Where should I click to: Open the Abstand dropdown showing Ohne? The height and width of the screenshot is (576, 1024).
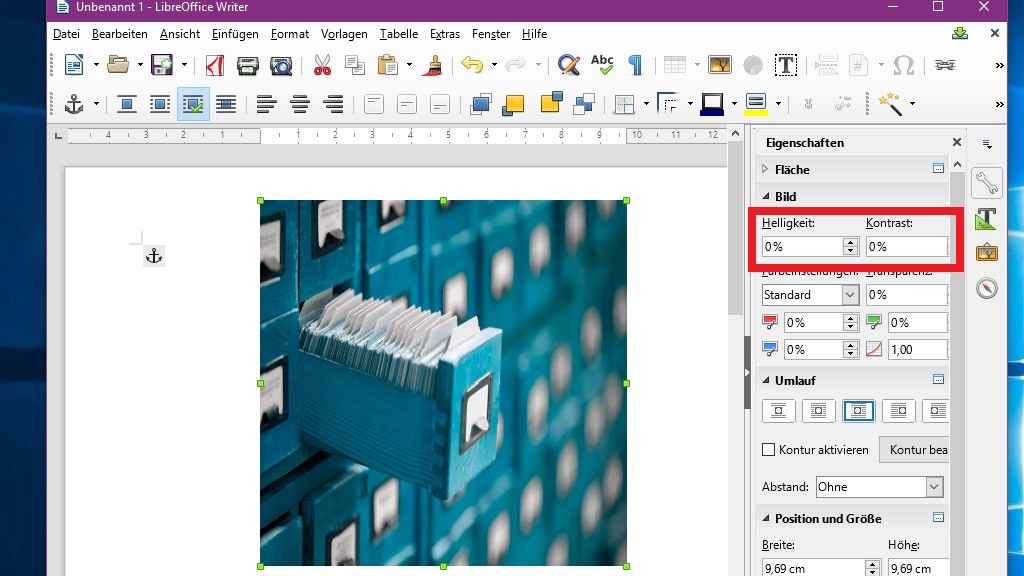pyautogui.click(x=932, y=486)
